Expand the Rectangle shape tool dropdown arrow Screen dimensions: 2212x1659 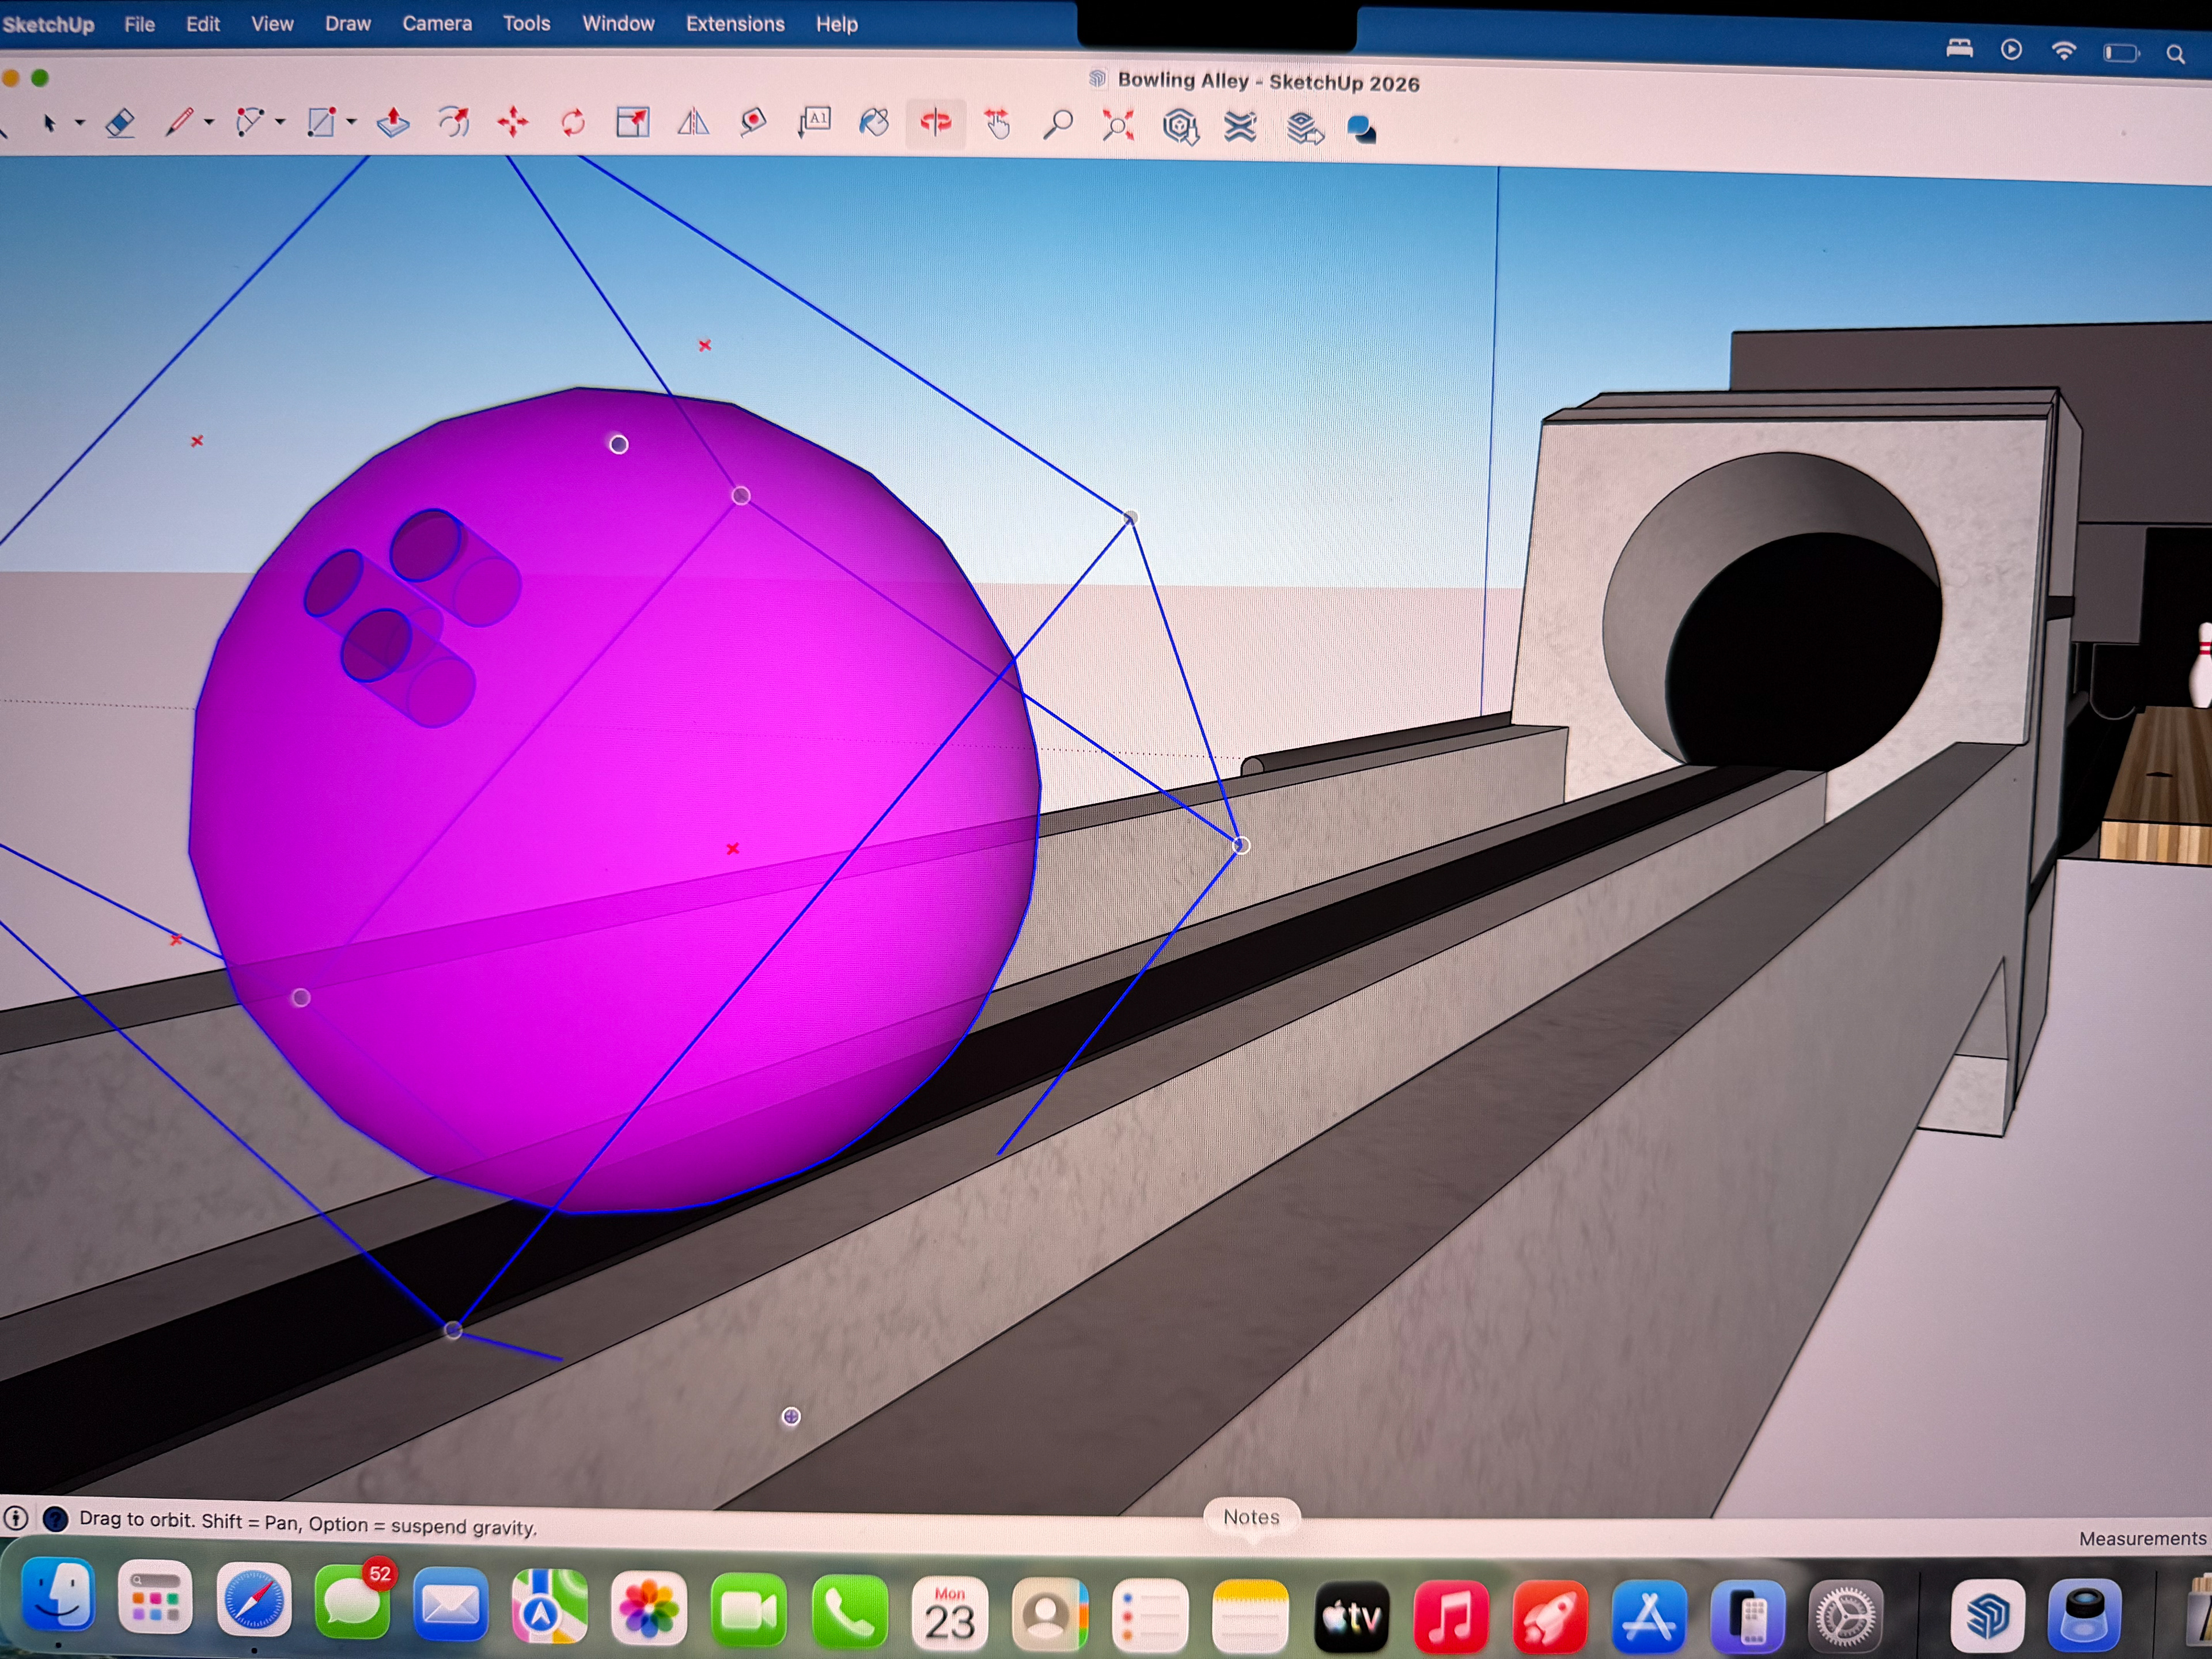point(351,123)
